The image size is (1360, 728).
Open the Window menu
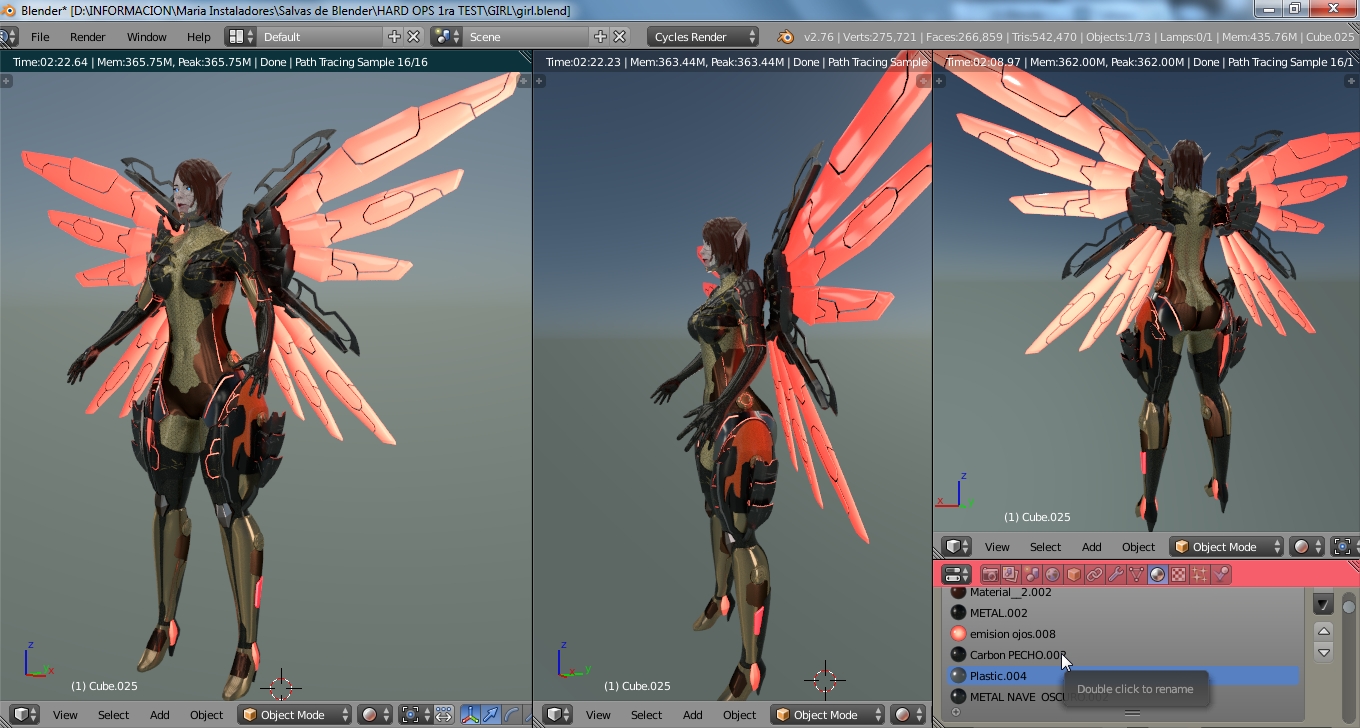coord(147,37)
